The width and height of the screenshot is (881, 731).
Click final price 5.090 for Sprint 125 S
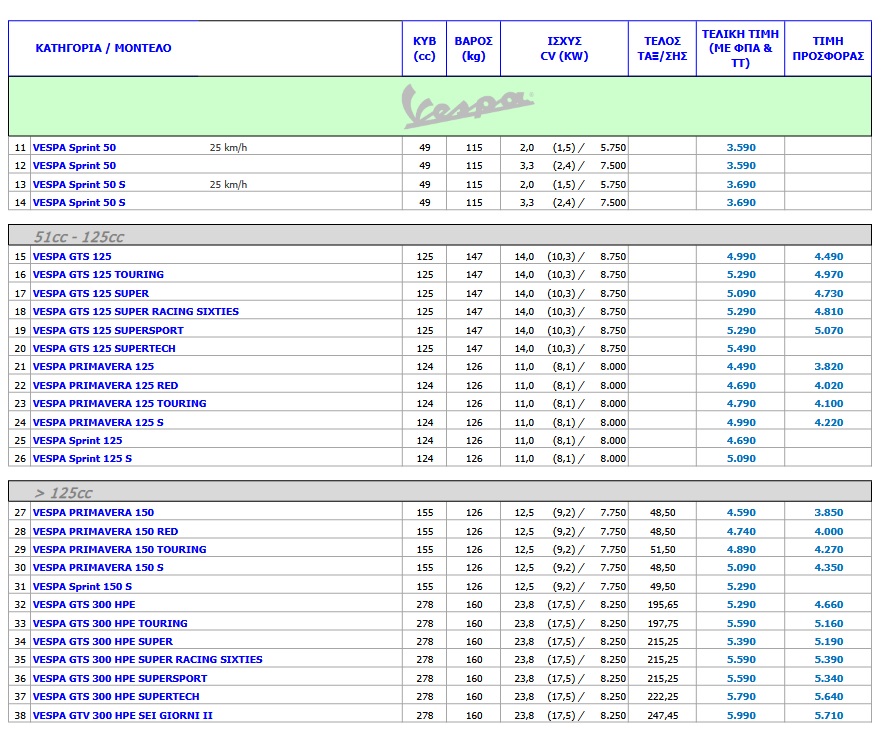pyautogui.click(x=741, y=458)
